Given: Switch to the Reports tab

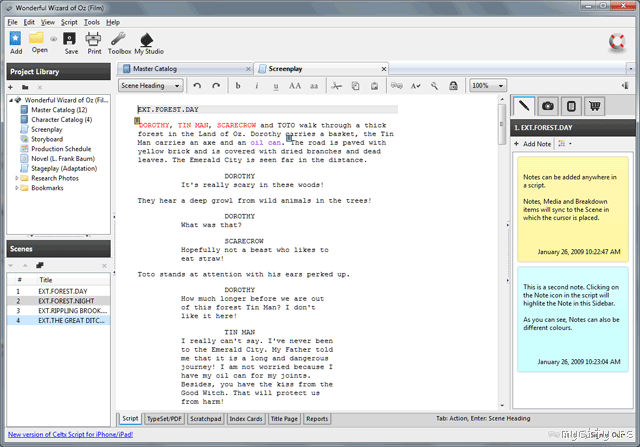Looking at the screenshot, I should [317, 419].
